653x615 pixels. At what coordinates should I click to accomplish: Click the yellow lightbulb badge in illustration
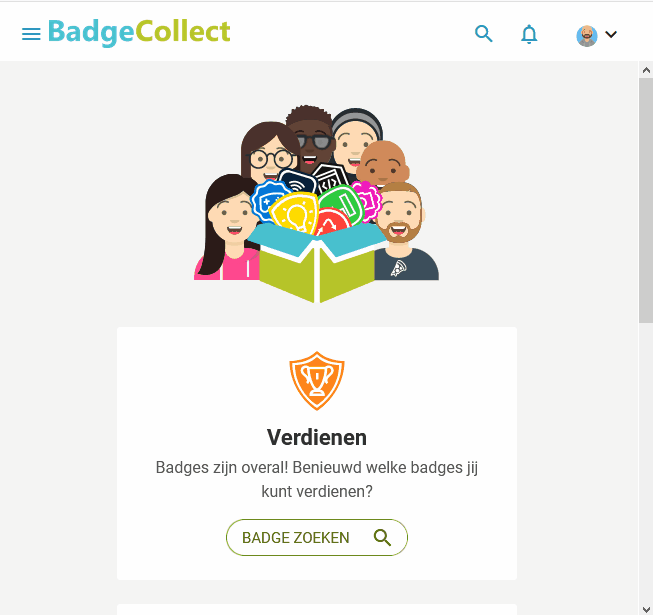pyautogui.click(x=294, y=214)
